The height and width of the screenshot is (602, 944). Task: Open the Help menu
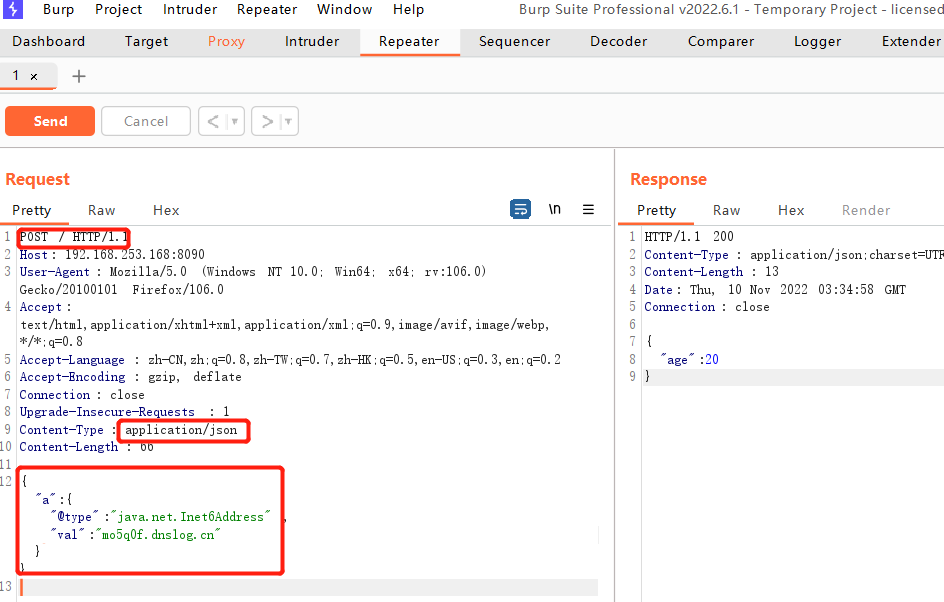click(408, 10)
